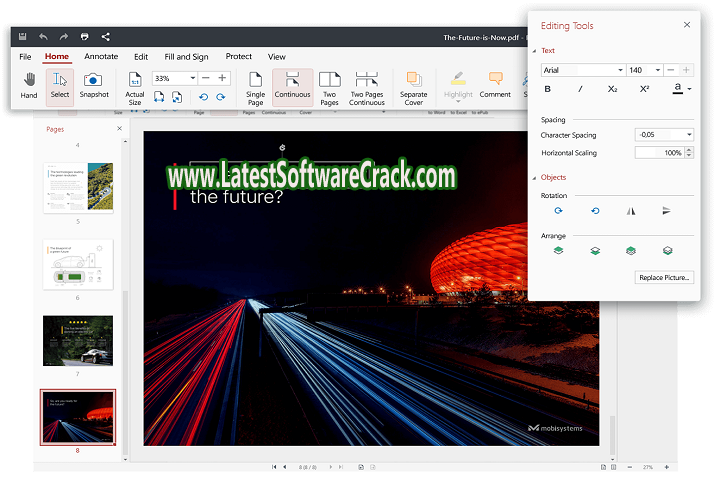Screen dimensions: 720x480
Task: Zoom in with ribbon plus button
Action: tap(222, 78)
